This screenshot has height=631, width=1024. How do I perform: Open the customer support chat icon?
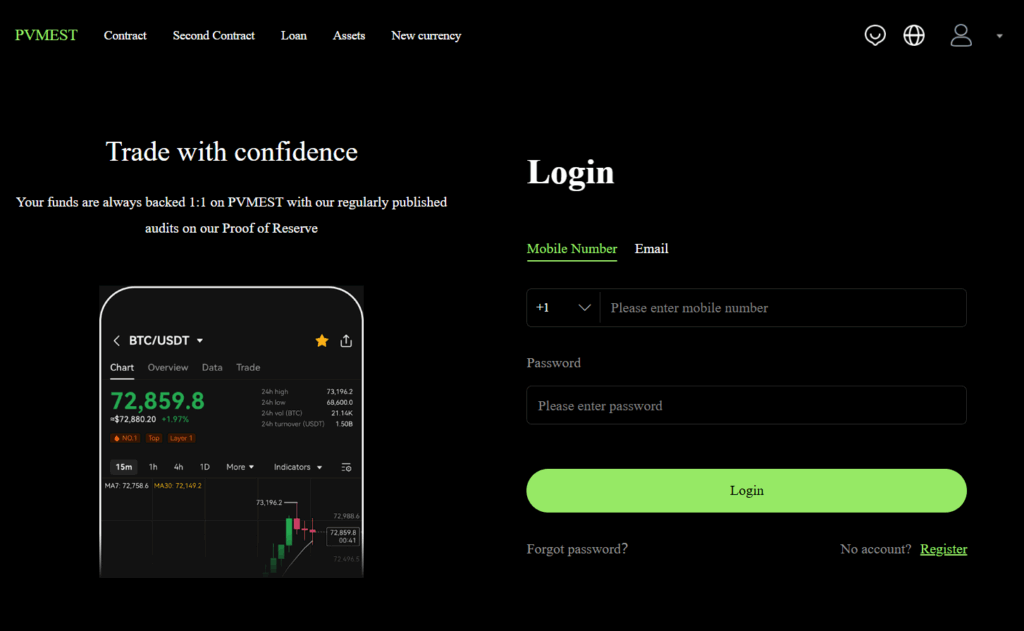pyautogui.click(x=875, y=36)
